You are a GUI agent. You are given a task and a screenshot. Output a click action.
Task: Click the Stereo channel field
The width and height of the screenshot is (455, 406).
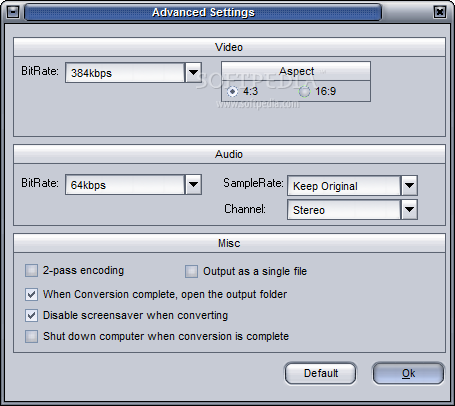pyautogui.click(x=344, y=210)
